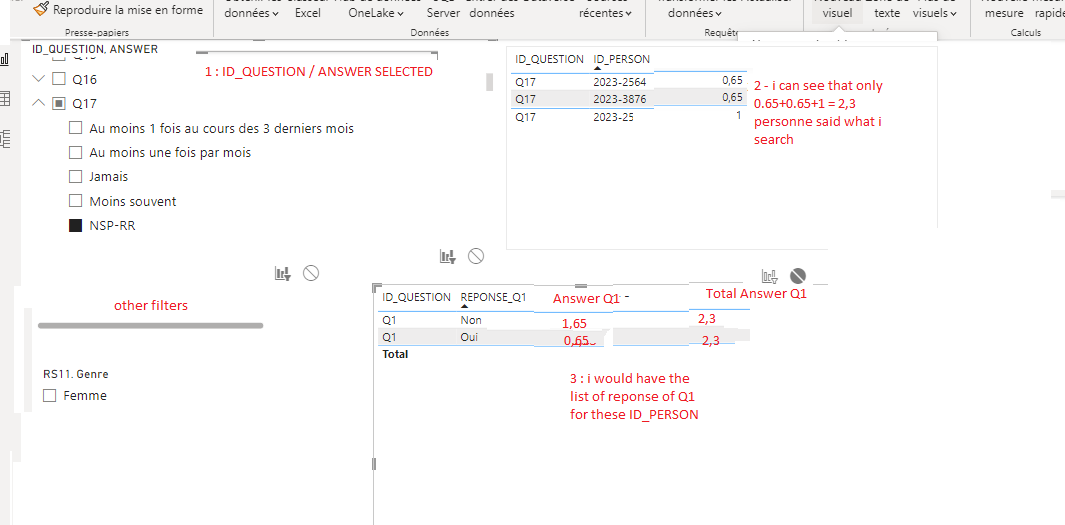This screenshot has width=1065, height=525.
Task: Toggle the Q17 checkbox in the slicer
Action: [59, 104]
